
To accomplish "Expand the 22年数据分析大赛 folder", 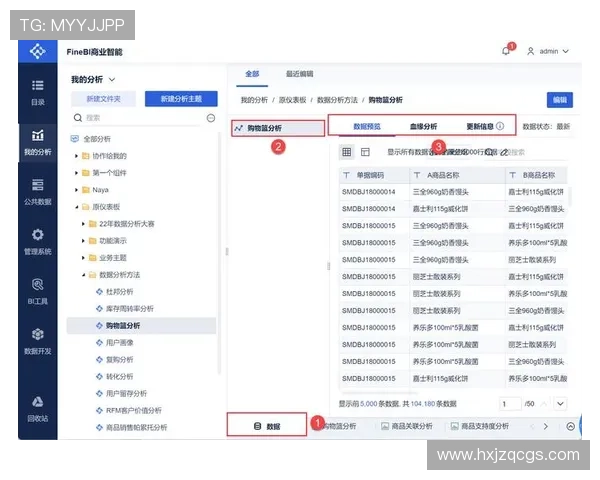I will pyautogui.click(x=83, y=224).
